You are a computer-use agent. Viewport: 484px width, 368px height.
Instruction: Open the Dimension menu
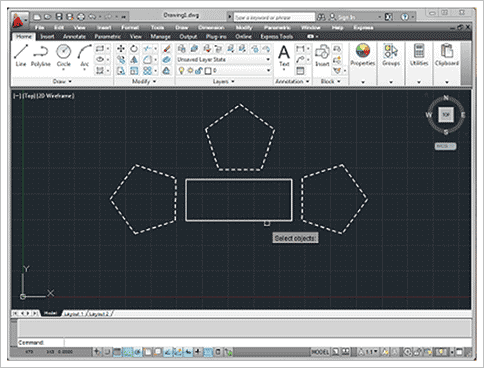click(211, 27)
